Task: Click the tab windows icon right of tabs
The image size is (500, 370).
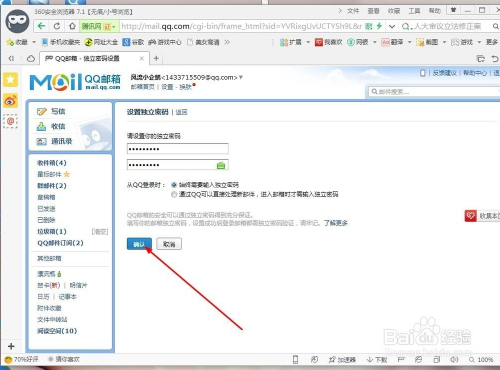Action: coord(481,59)
